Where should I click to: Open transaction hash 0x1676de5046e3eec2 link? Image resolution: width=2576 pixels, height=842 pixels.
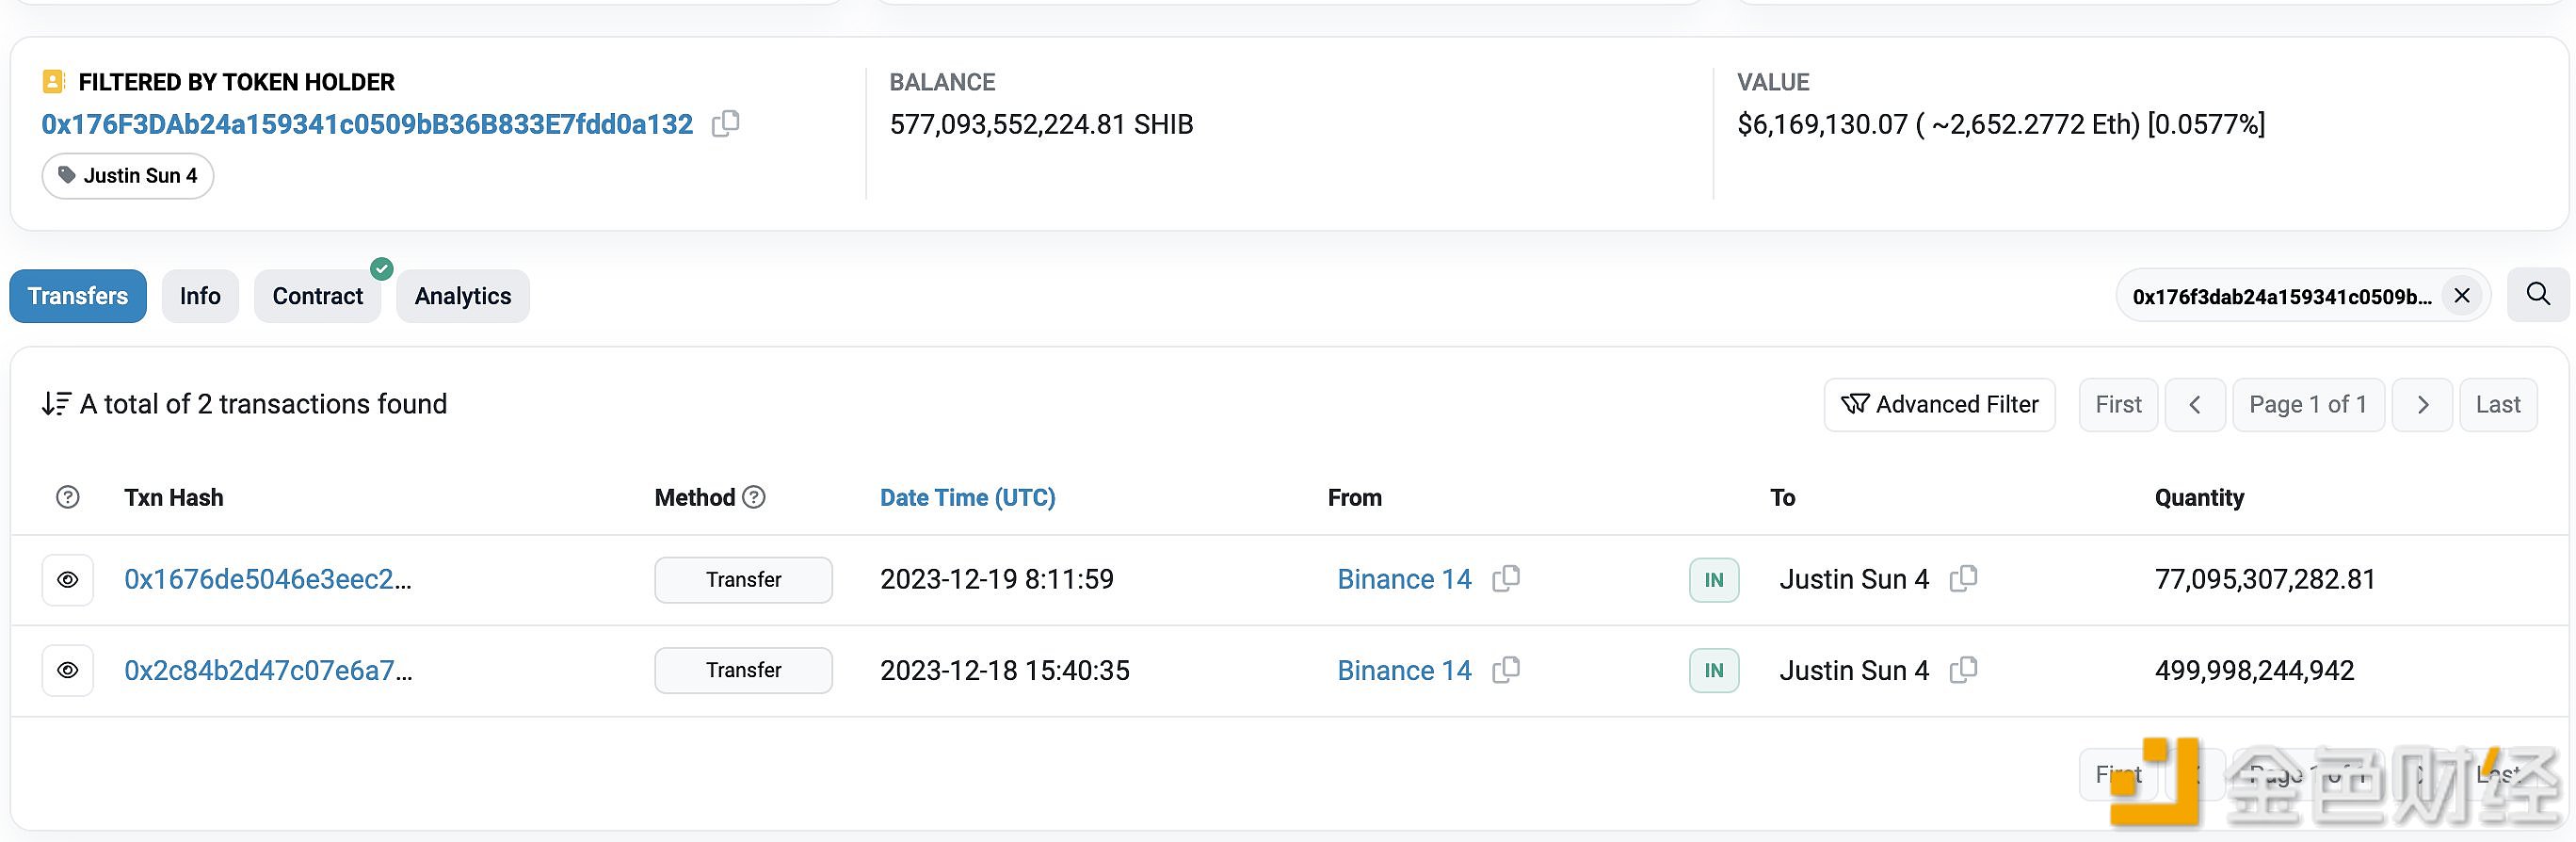[267, 579]
